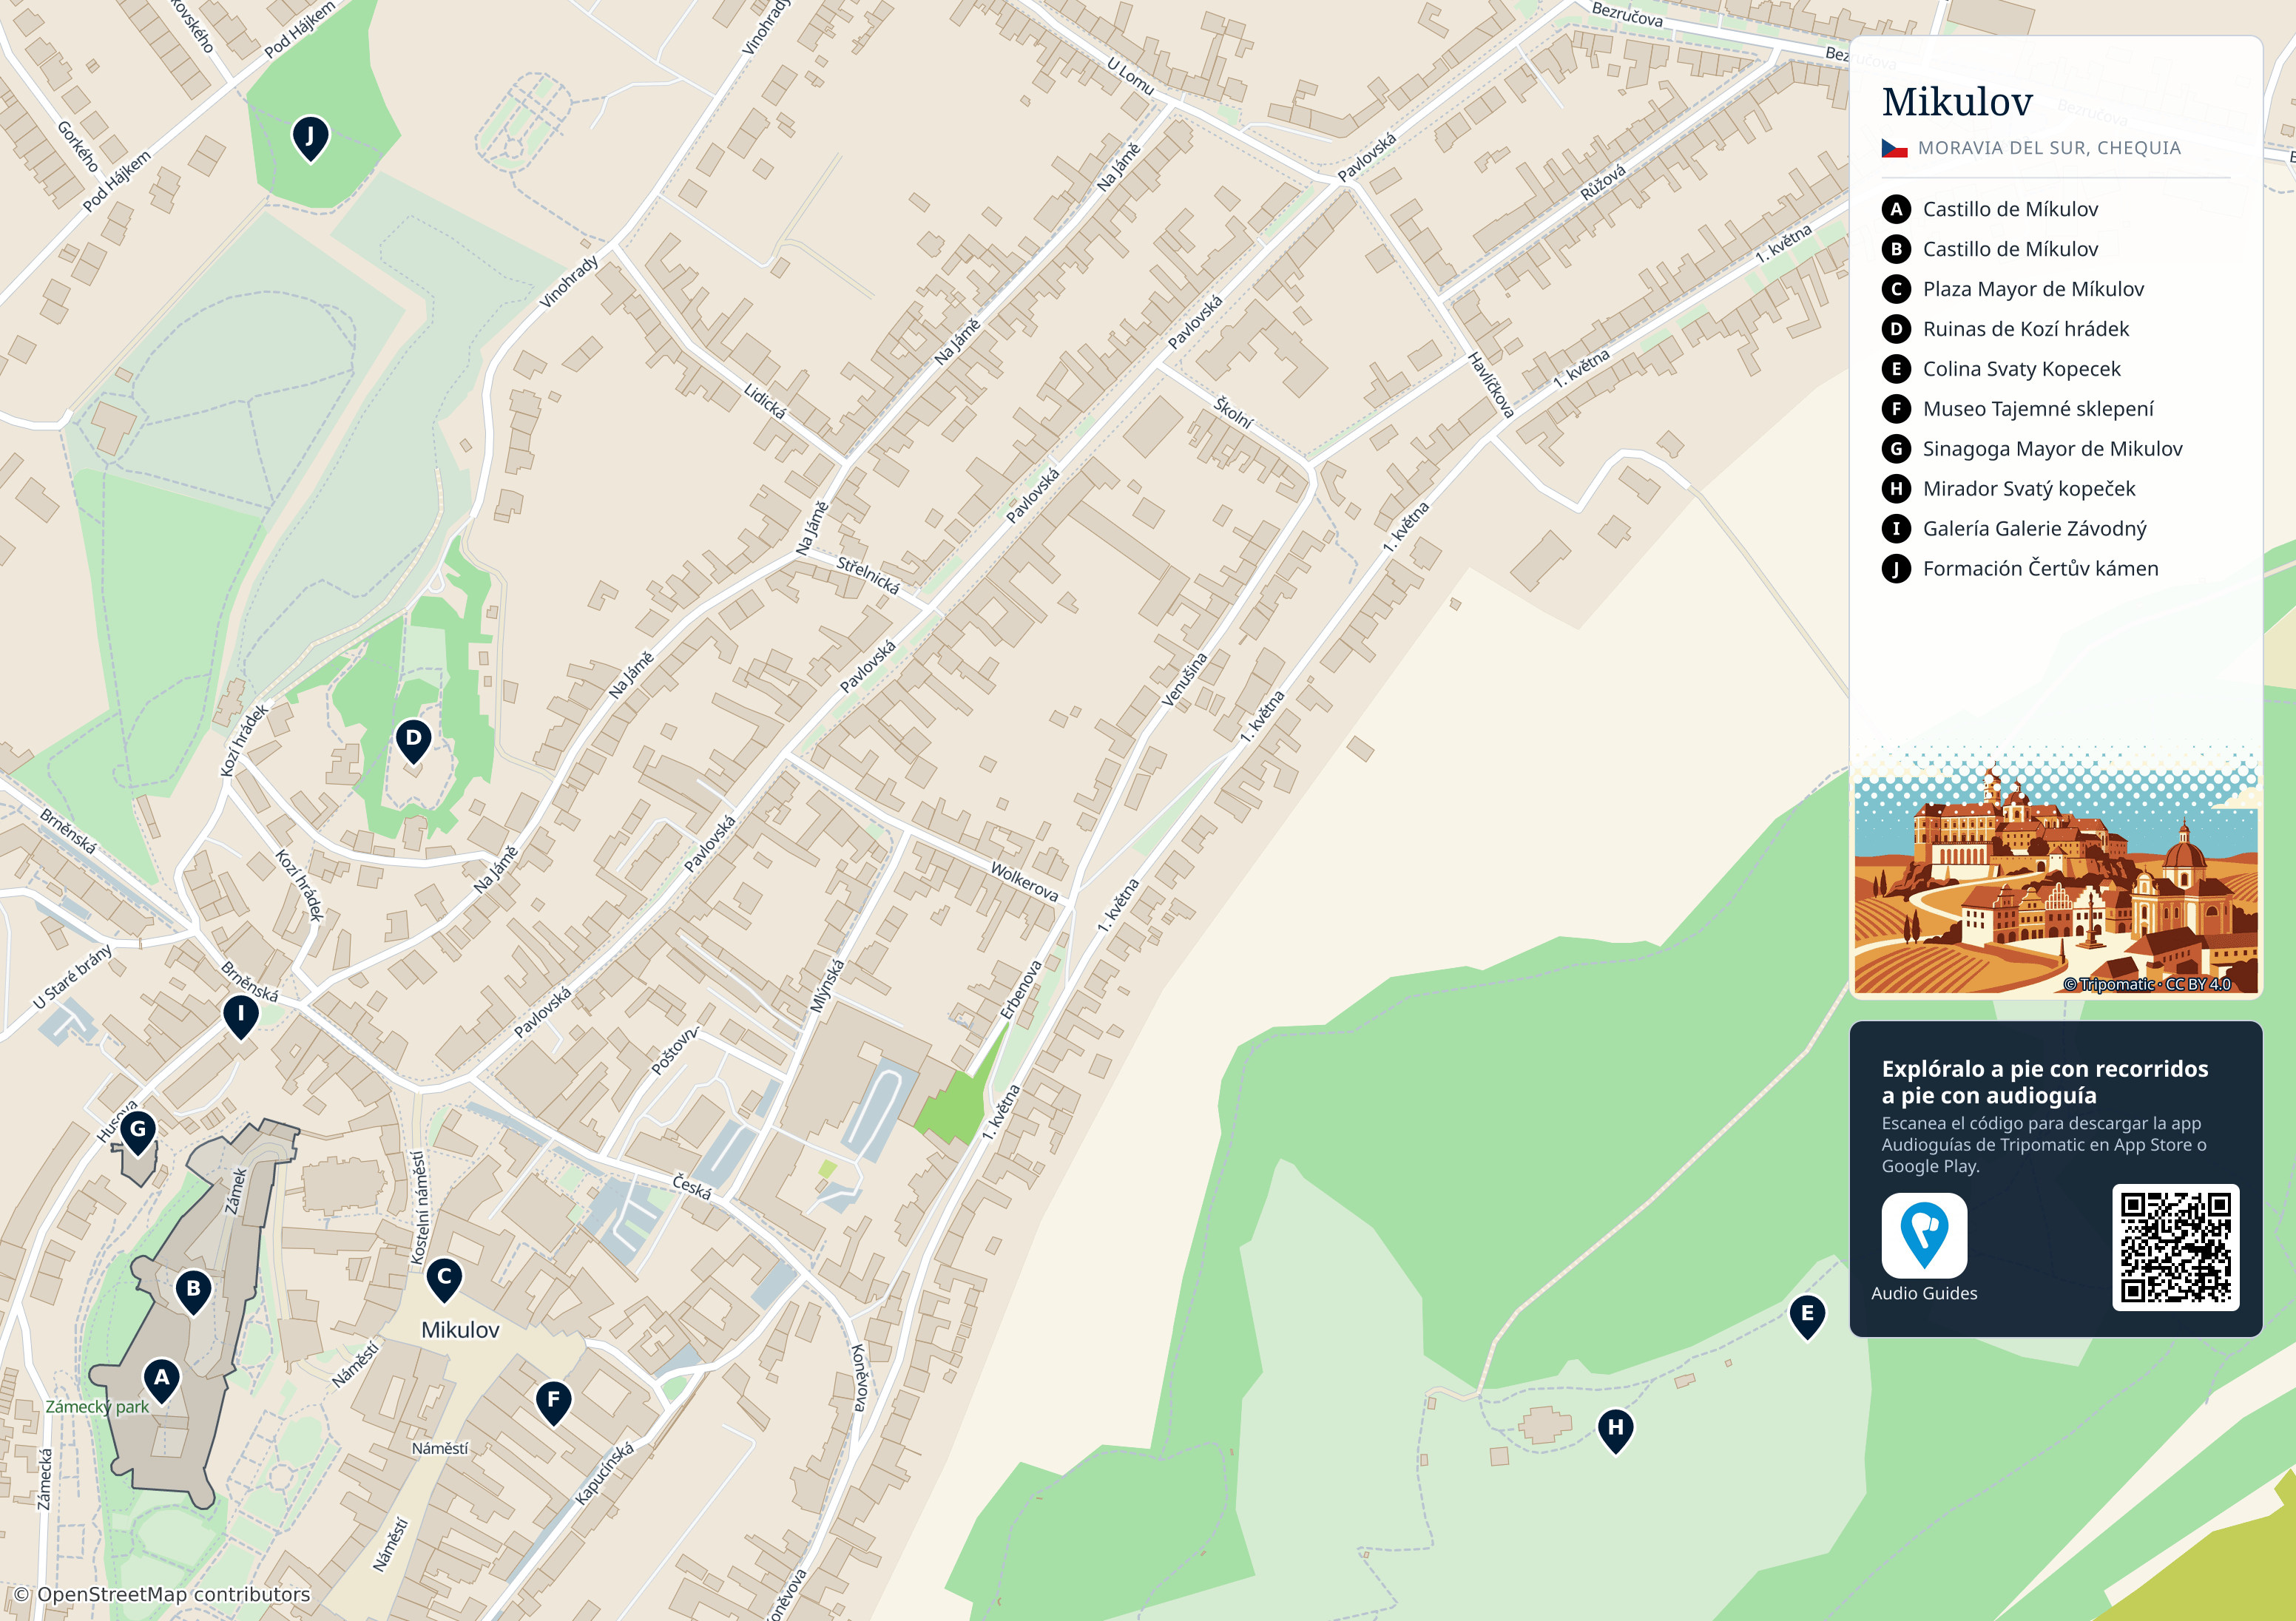Select map pin C above Mikulov label

444,1279
